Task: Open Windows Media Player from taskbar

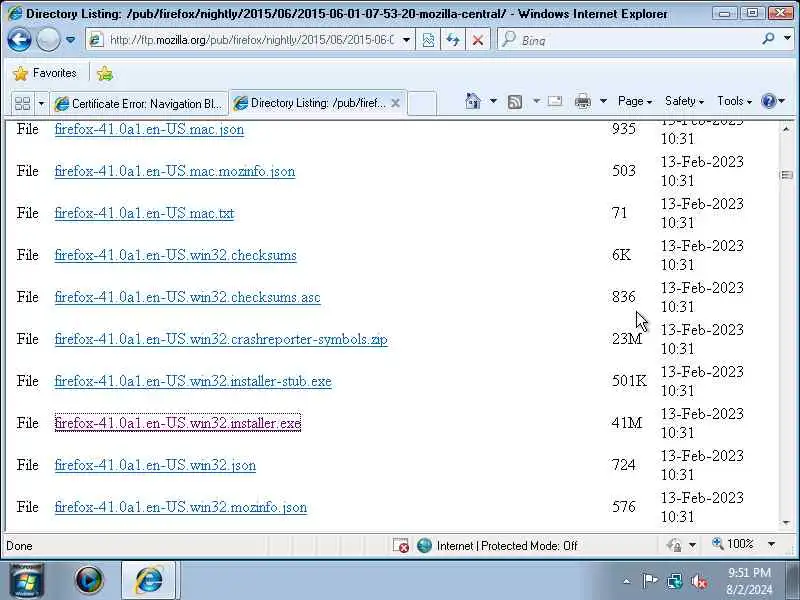Action: point(89,581)
